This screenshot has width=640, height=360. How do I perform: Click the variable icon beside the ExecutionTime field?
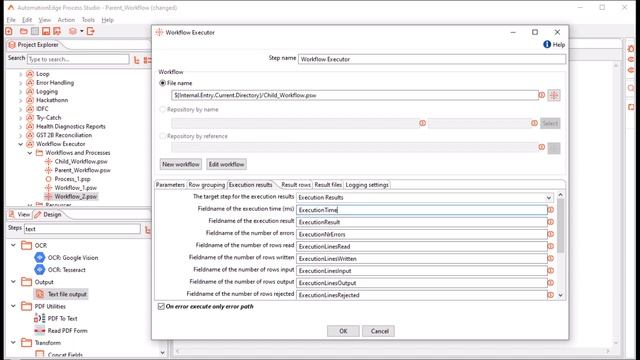(x=551, y=210)
